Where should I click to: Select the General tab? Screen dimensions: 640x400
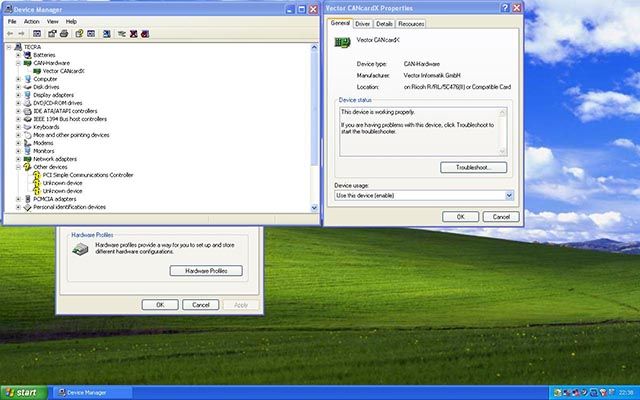(340, 23)
